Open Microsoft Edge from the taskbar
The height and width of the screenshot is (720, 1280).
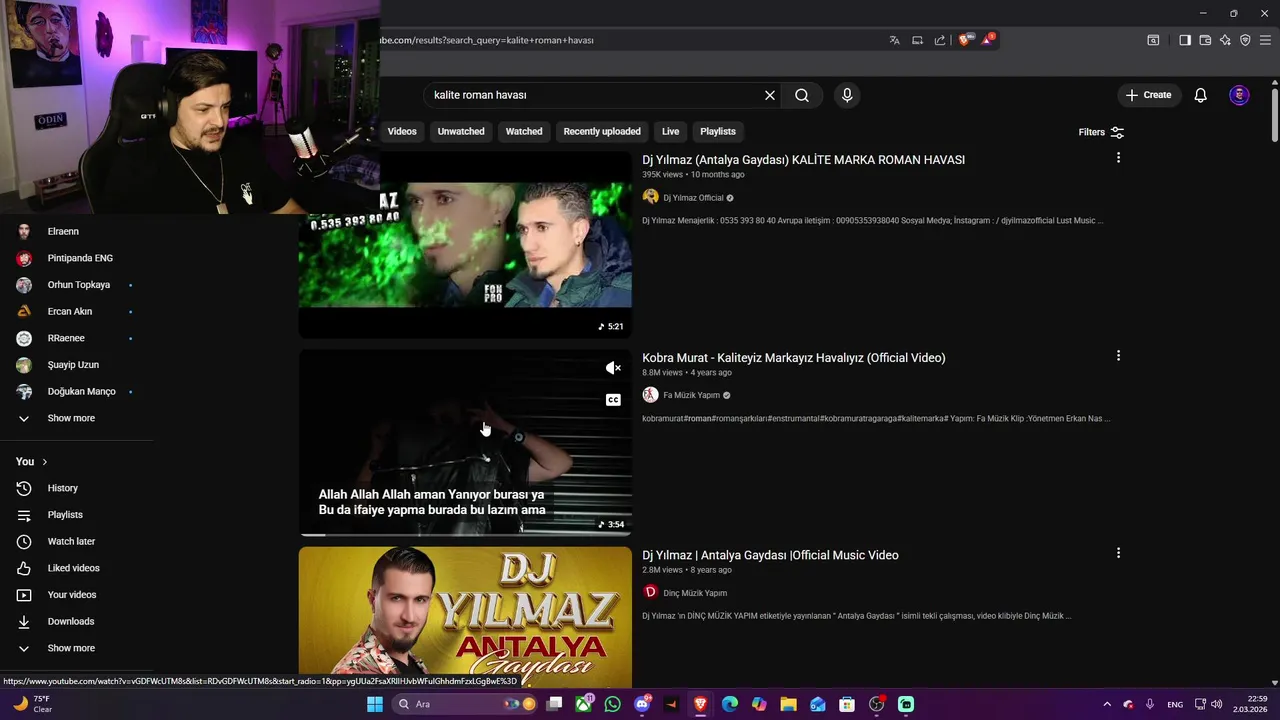(x=730, y=704)
